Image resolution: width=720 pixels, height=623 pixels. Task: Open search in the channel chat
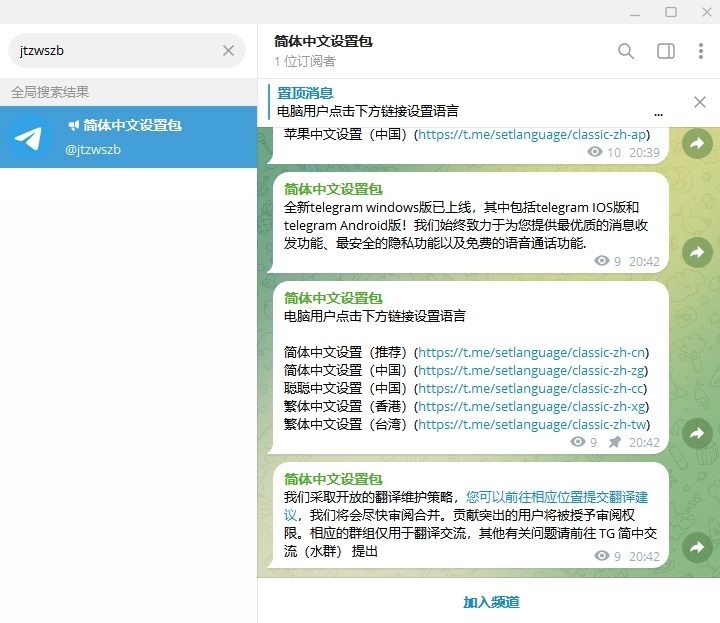[x=626, y=51]
